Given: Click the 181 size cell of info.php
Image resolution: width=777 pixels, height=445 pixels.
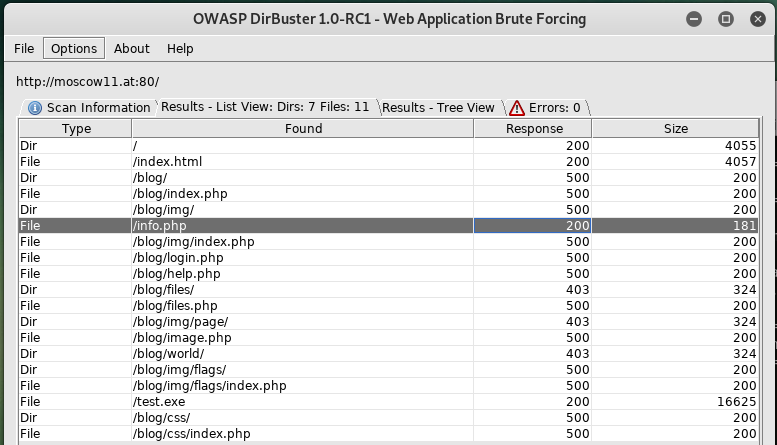Looking at the screenshot, I should pyautogui.click(x=675, y=225).
